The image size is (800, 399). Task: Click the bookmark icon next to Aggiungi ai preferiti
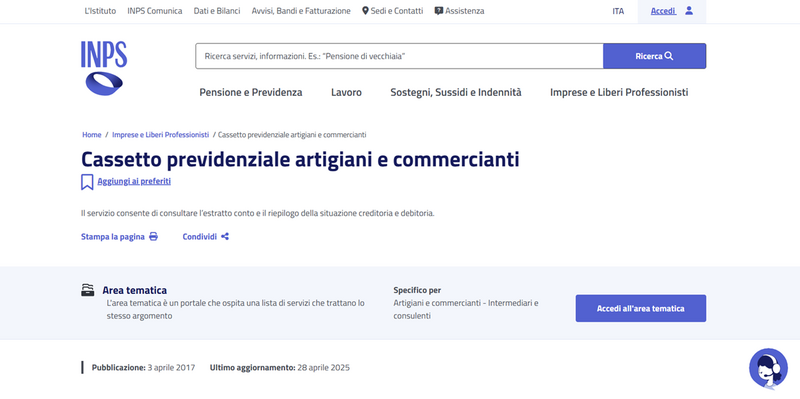click(x=87, y=182)
